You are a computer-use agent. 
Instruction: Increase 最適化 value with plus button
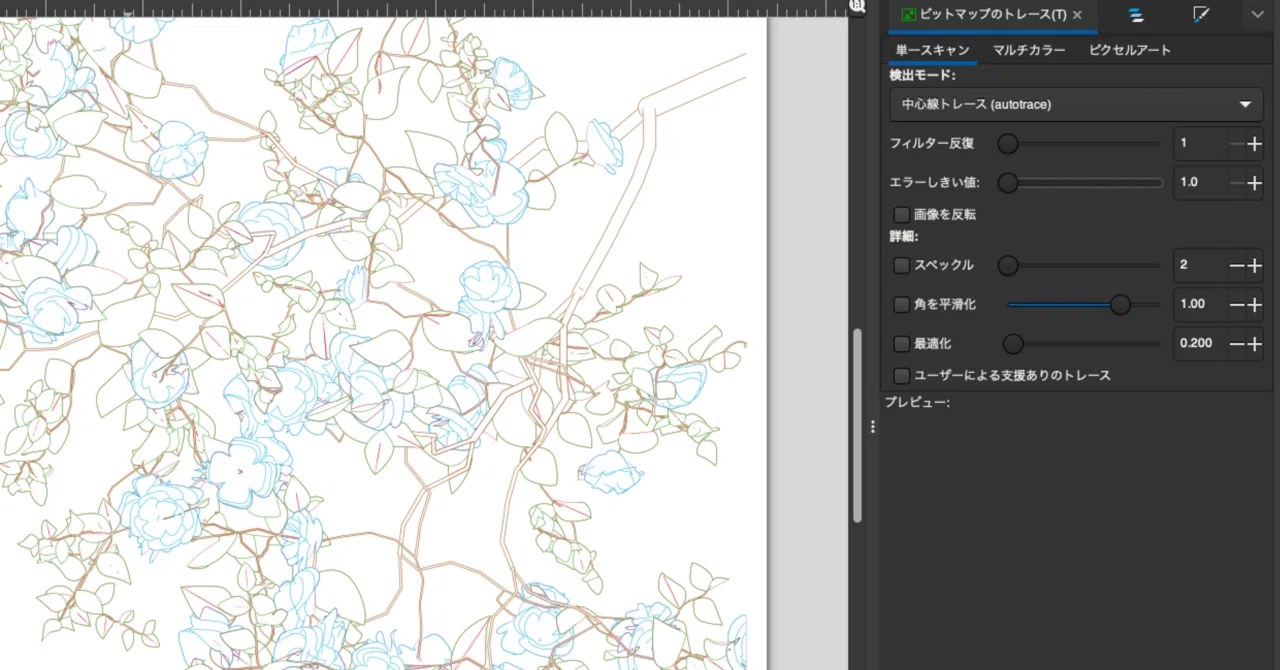point(1255,344)
